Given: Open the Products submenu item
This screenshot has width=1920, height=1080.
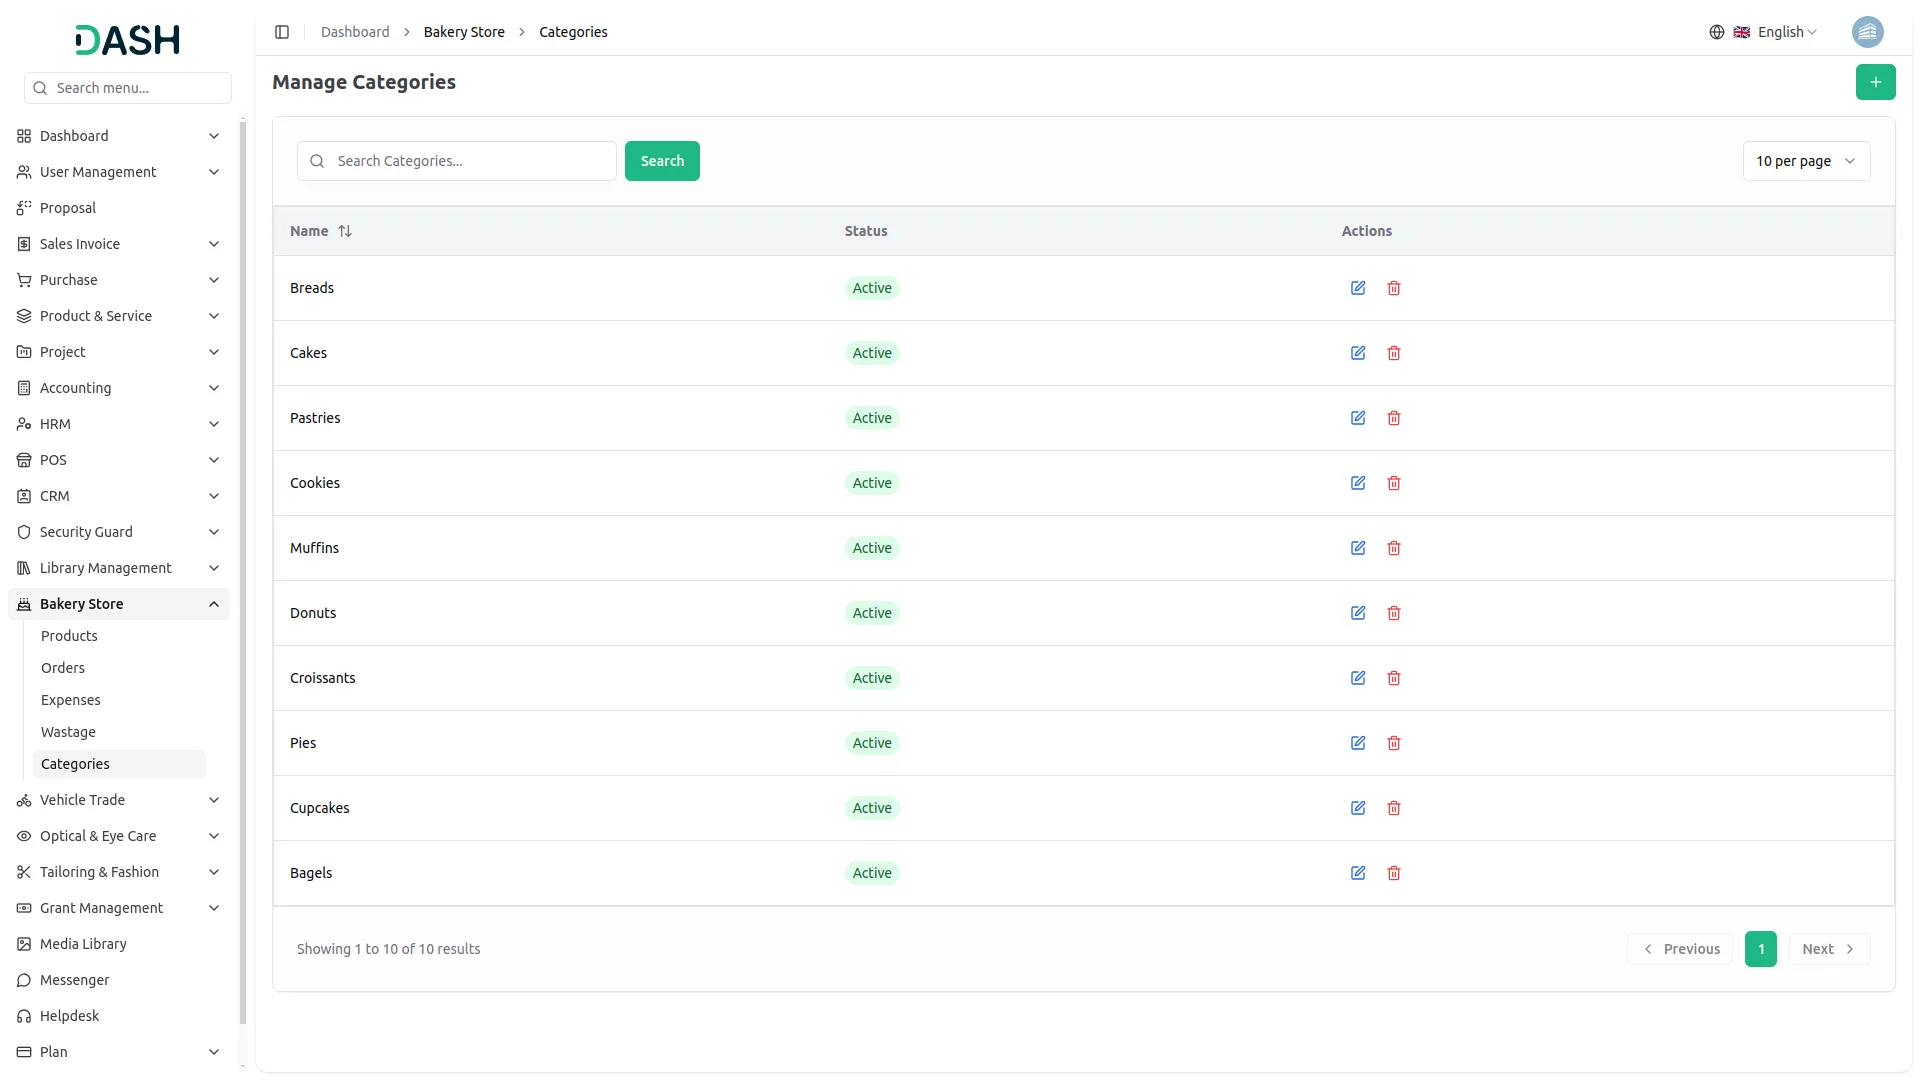Looking at the screenshot, I should pyautogui.click(x=69, y=636).
